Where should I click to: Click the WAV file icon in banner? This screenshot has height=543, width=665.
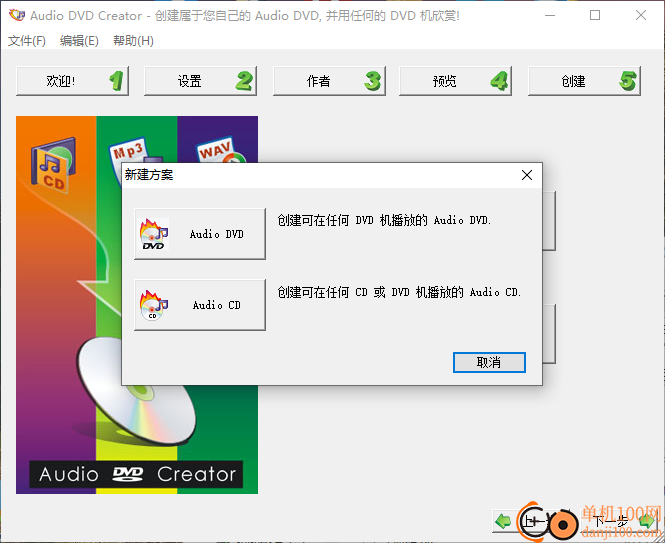220,150
